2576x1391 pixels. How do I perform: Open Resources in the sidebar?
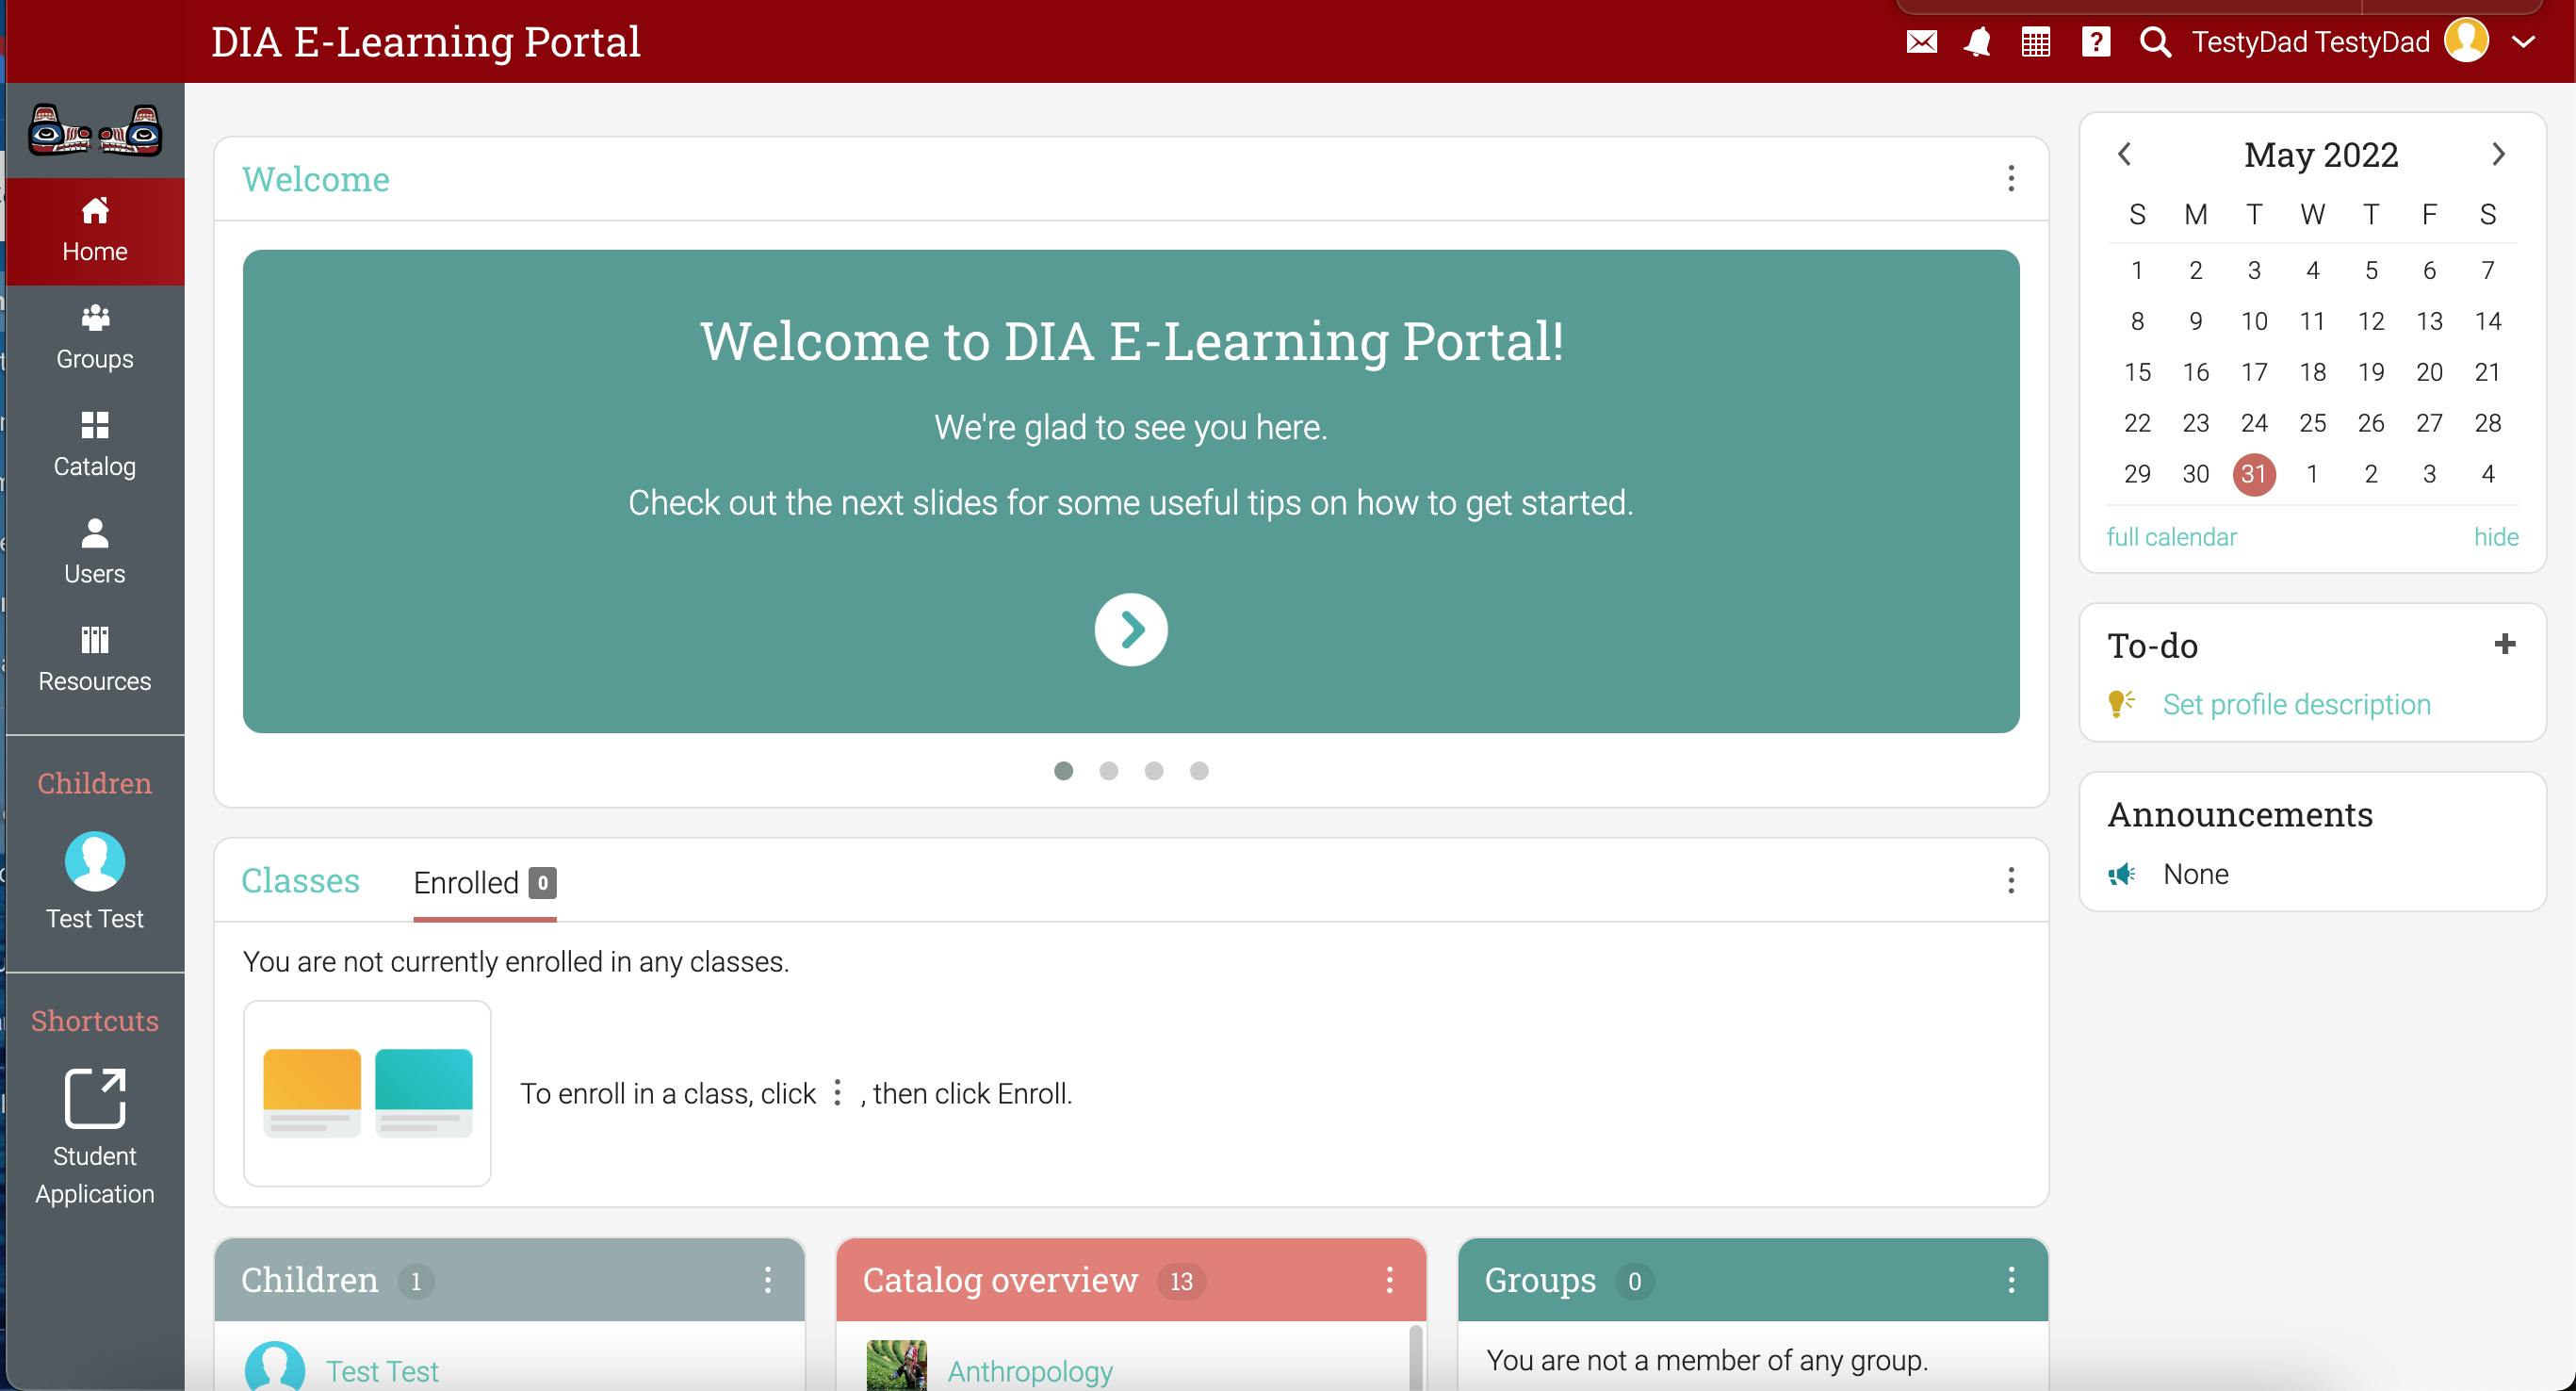coord(94,659)
